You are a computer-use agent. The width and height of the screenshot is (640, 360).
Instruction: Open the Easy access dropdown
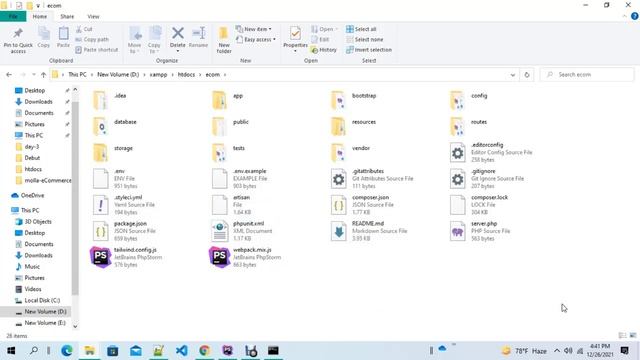tap(256, 40)
